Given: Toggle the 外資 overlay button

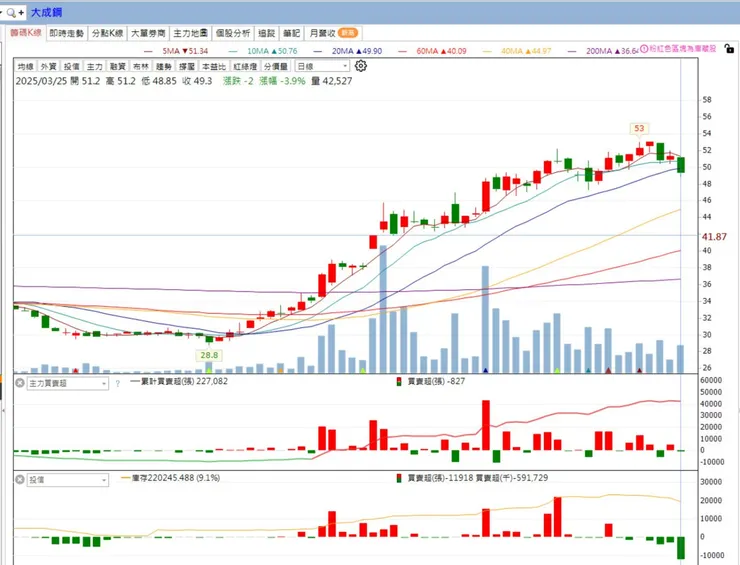Looking at the screenshot, I should (x=49, y=67).
